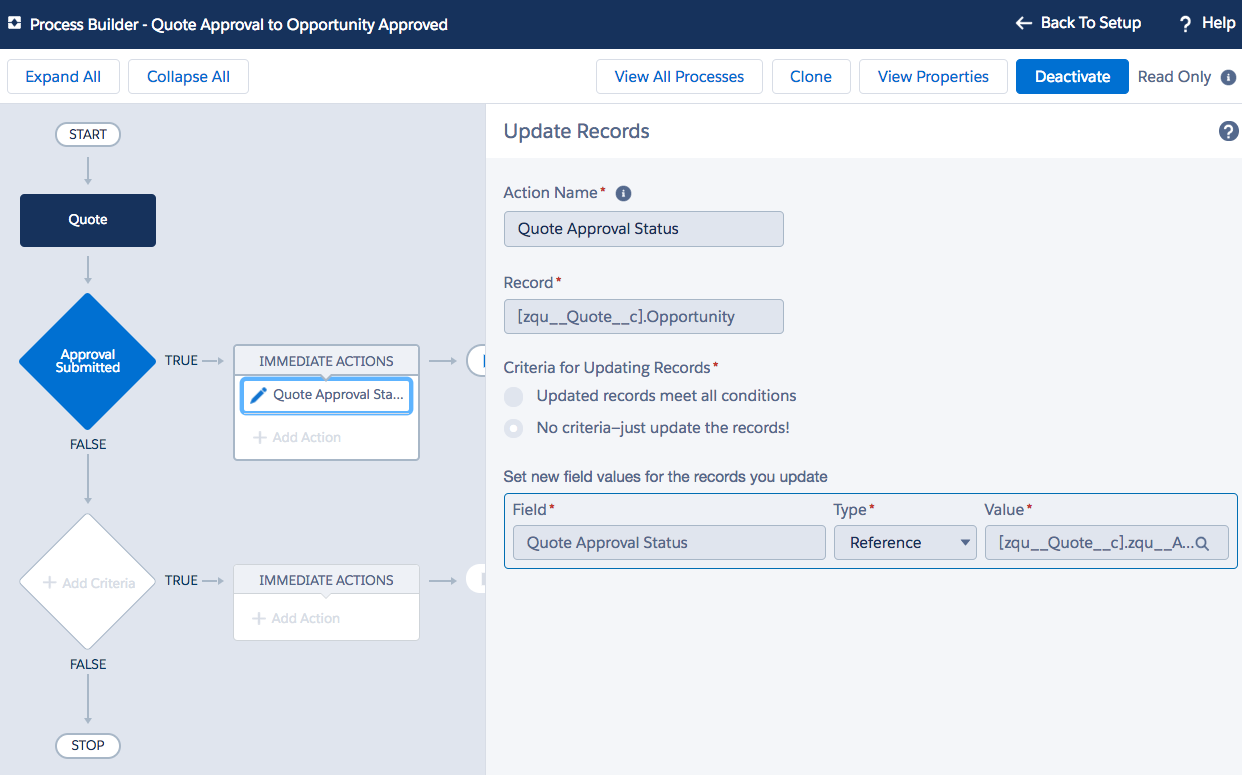
Task: Open the Update Records panel help icon
Action: [1228, 131]
